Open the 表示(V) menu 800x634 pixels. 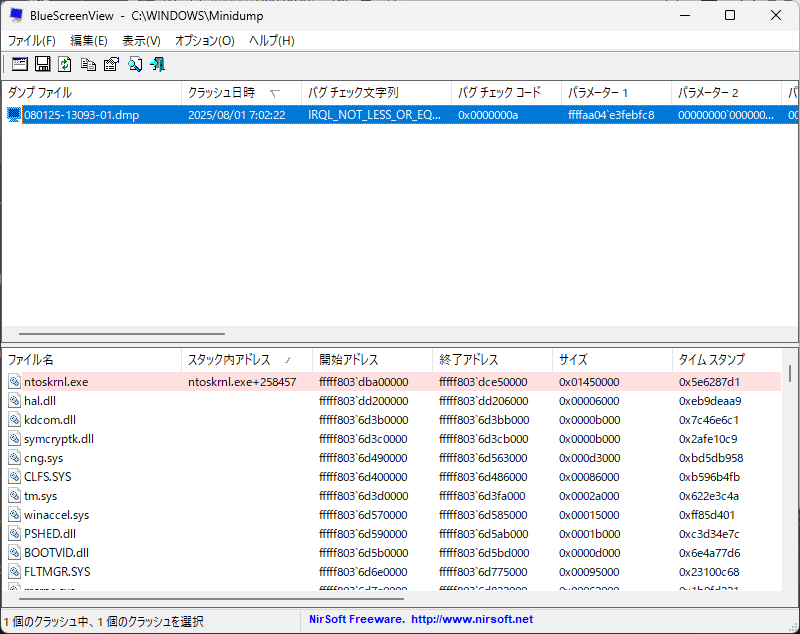(x=141, y=41)
